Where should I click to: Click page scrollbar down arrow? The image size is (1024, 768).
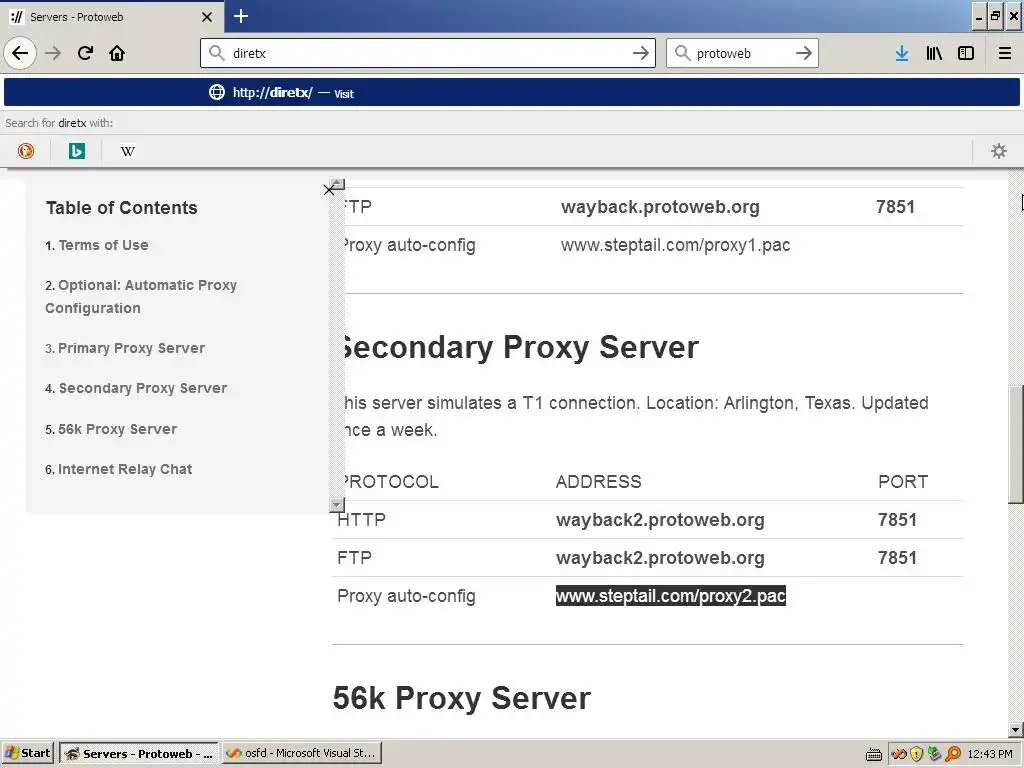tap(1016, 730)
